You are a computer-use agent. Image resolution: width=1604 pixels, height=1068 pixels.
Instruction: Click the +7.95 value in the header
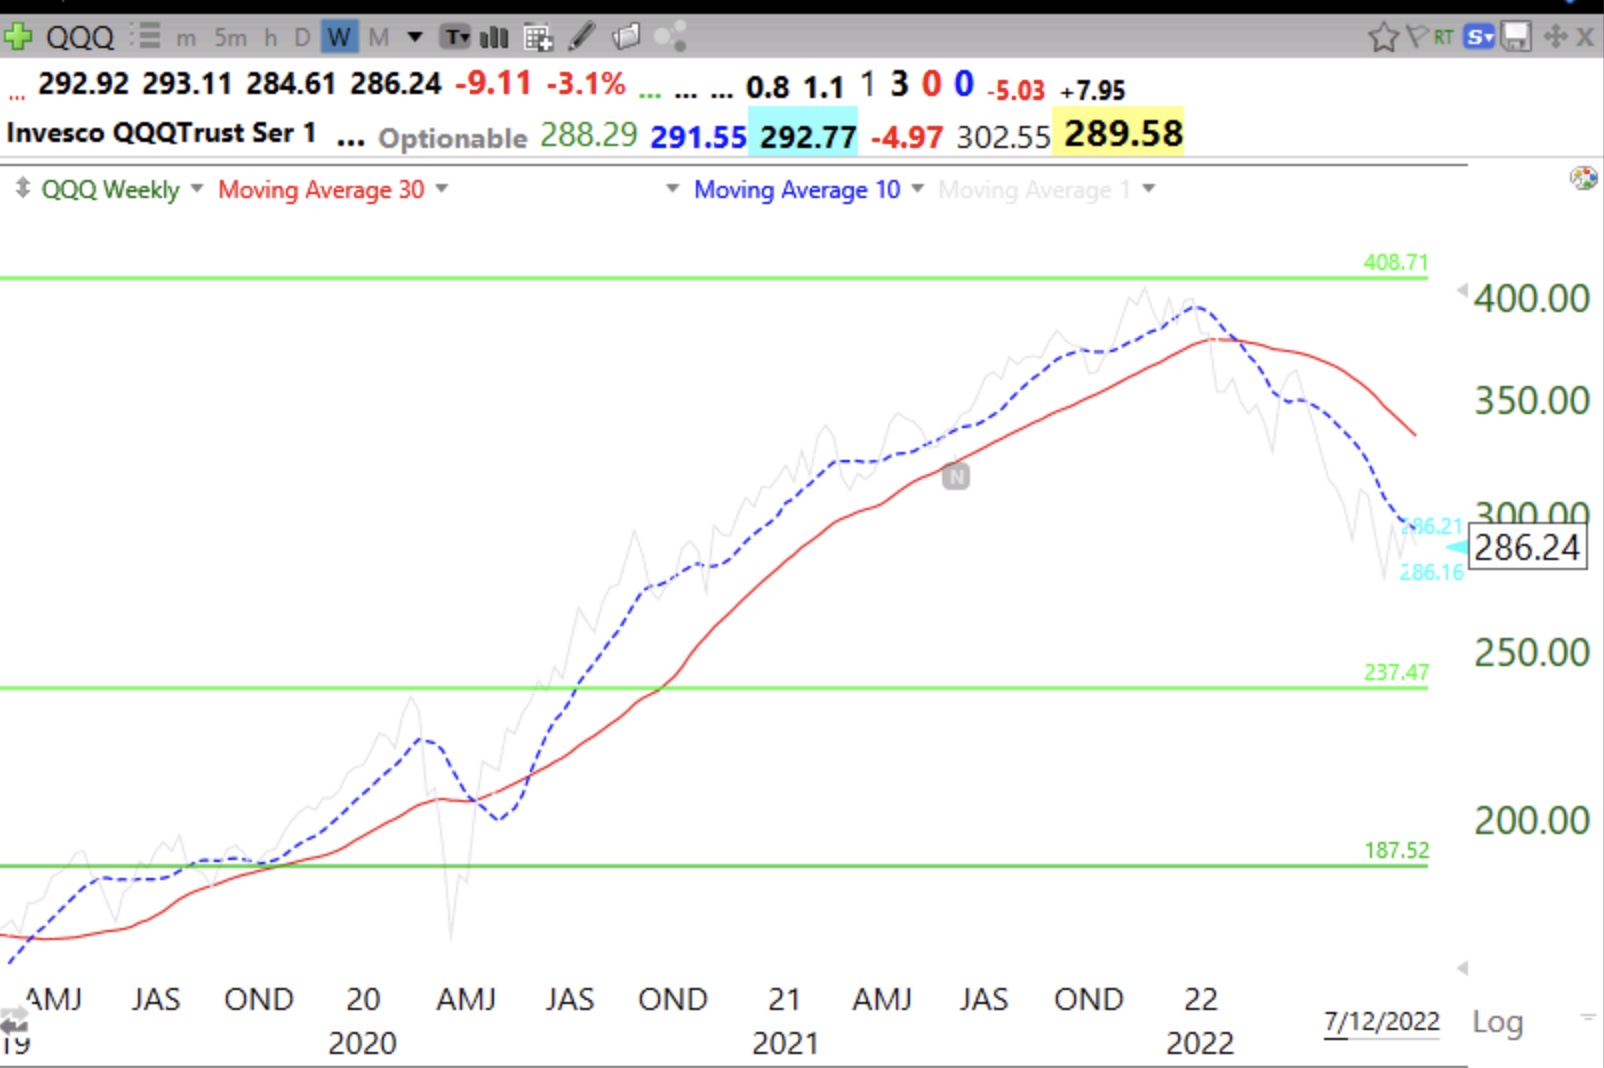pos(1093,90)
